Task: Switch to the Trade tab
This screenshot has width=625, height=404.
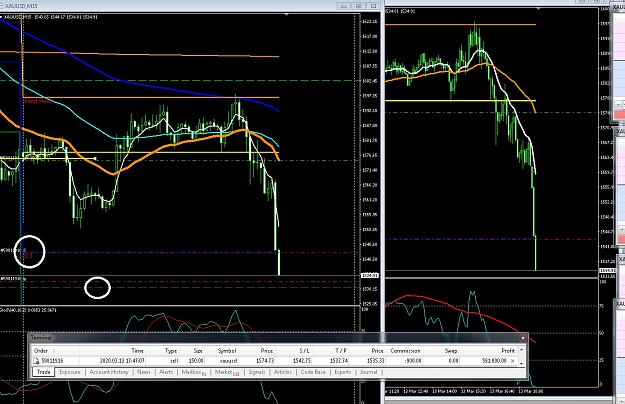Action: point(43,372)
